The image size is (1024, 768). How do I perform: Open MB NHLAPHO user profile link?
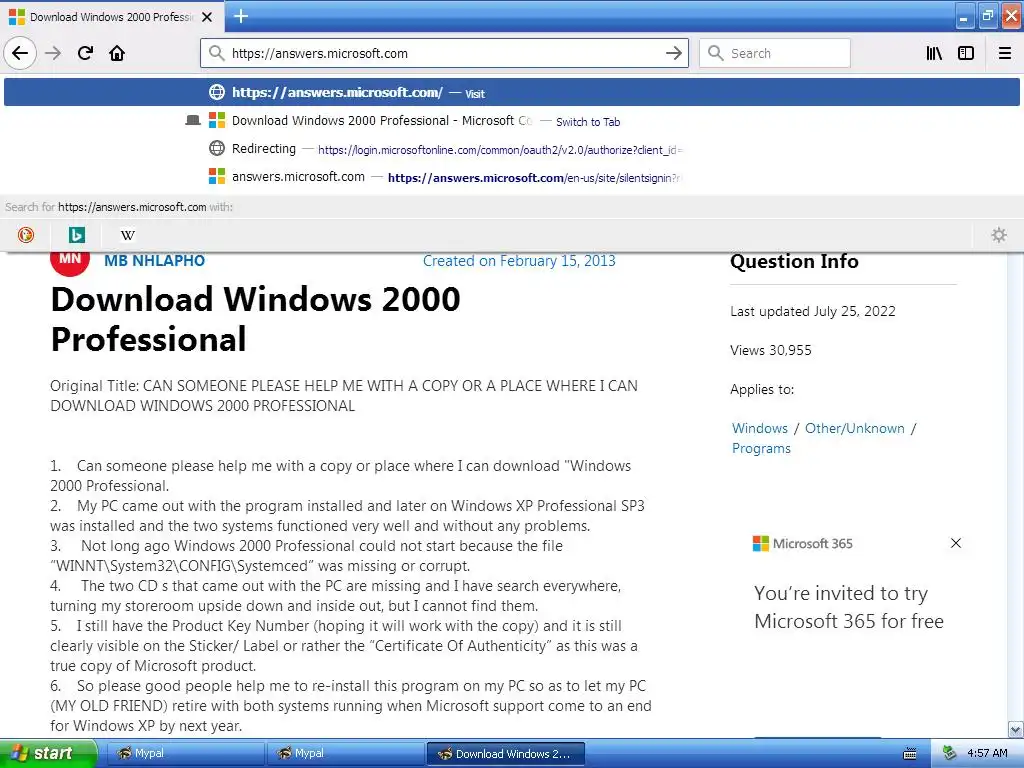155,261
